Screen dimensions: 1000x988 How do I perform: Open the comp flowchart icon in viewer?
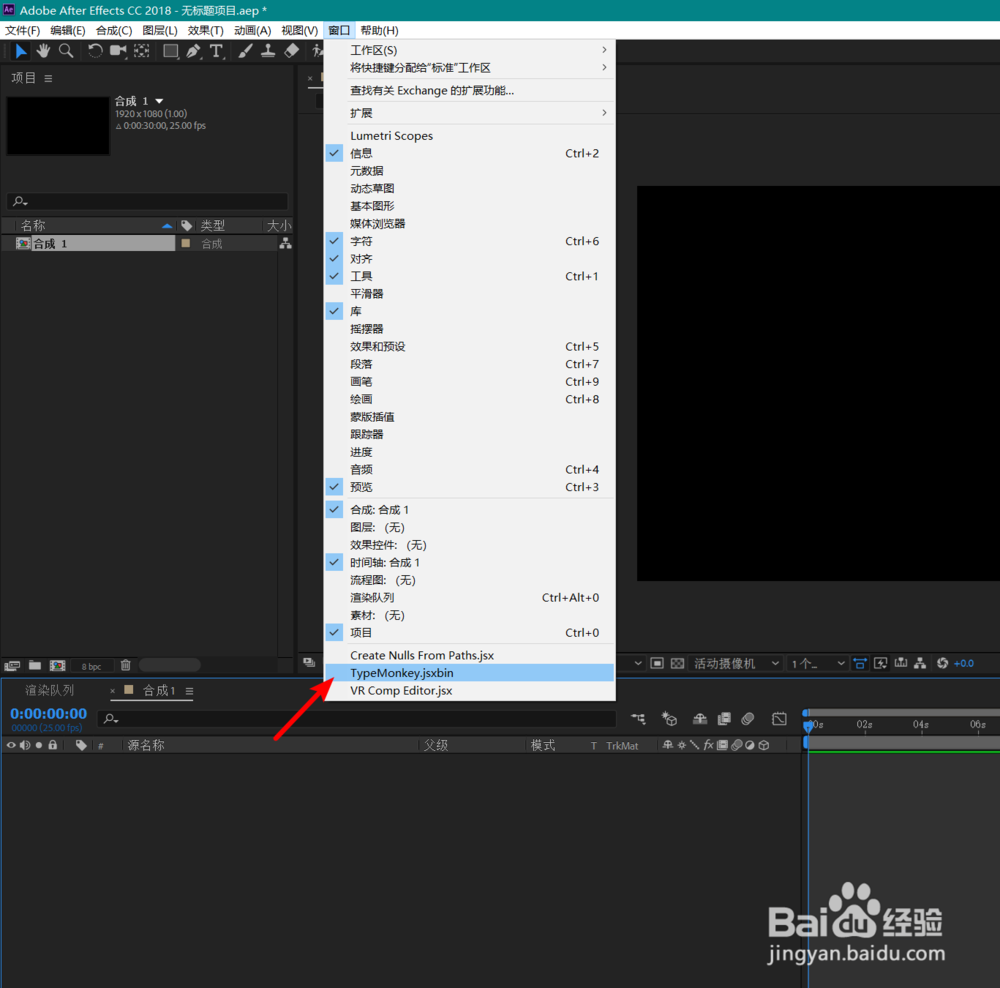[x=920, y=663]
